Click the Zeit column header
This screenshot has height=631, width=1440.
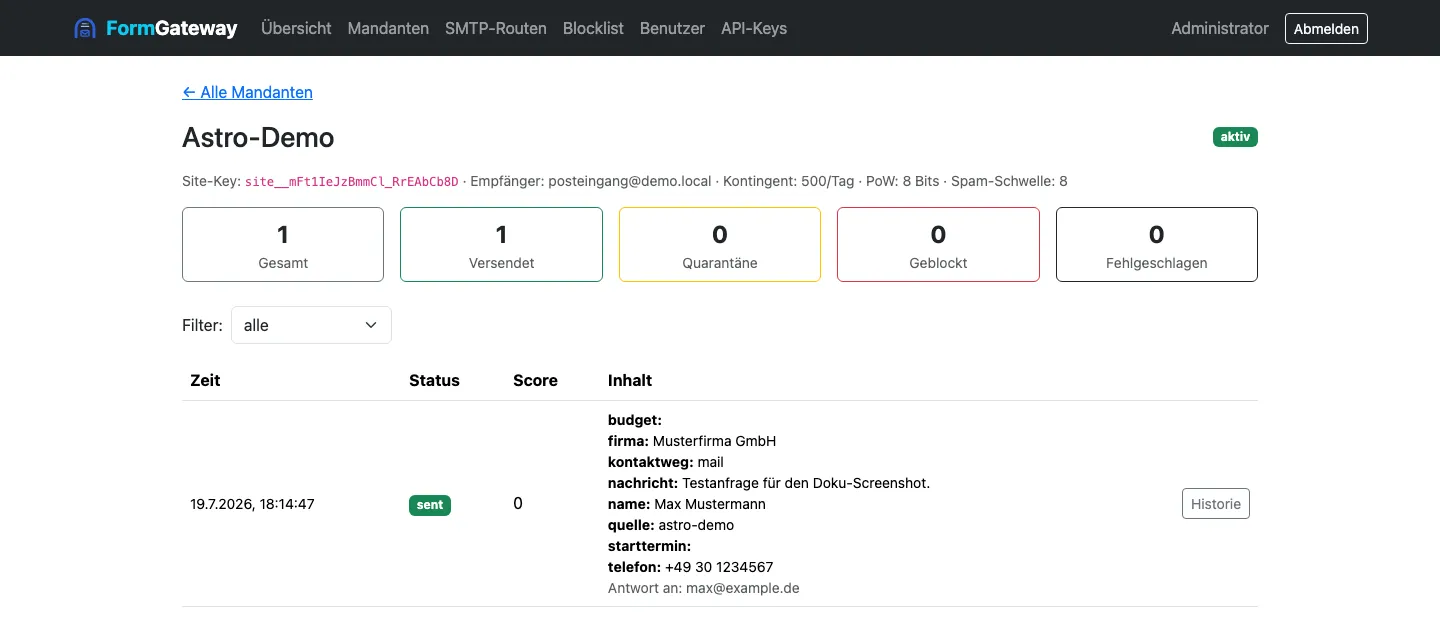[x=205, y=380]
